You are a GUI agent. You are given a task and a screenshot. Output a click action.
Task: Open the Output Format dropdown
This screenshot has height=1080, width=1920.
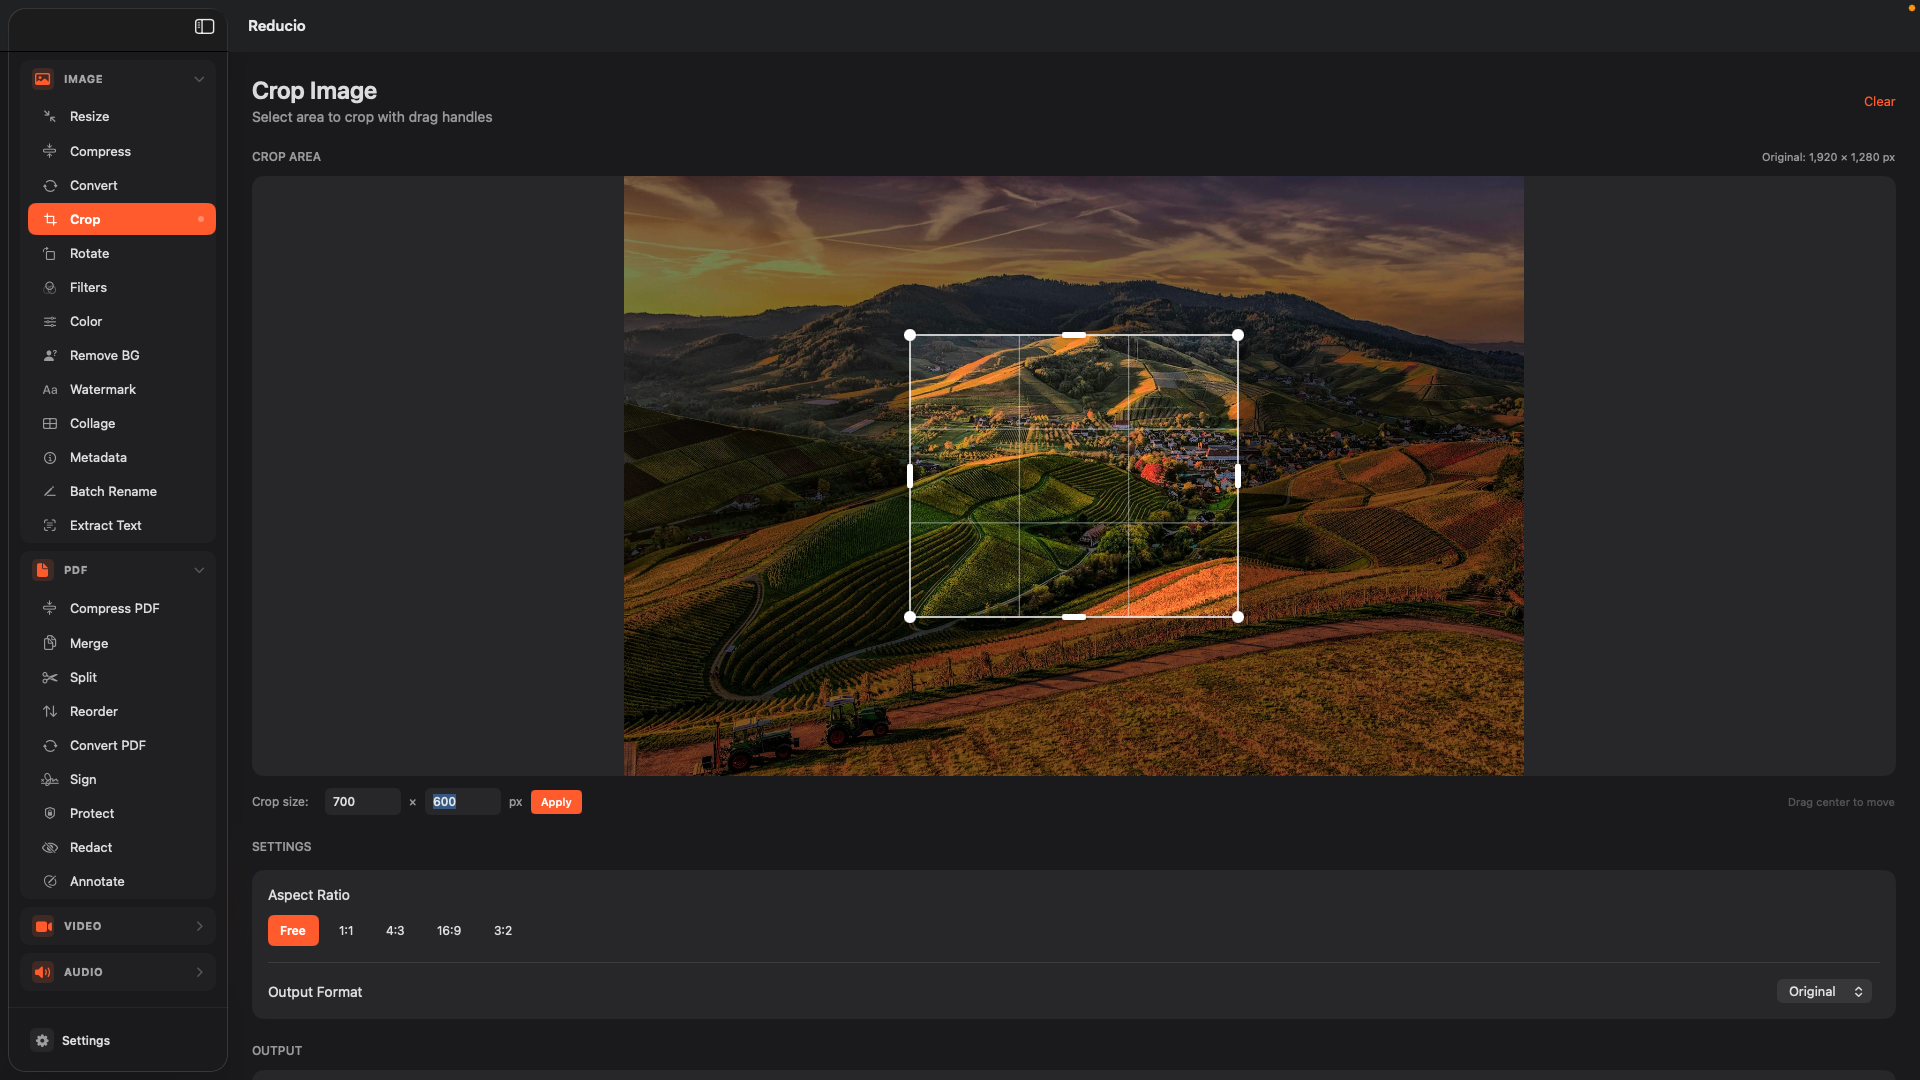[1823, 991]
